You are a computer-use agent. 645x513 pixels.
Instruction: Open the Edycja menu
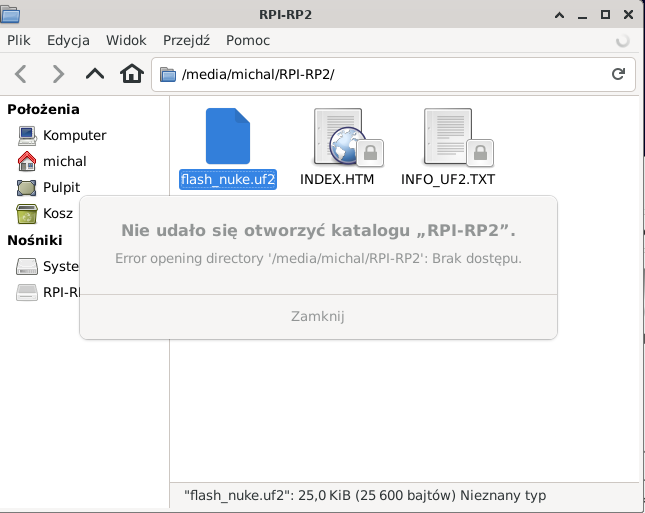(x=68, y=40)
